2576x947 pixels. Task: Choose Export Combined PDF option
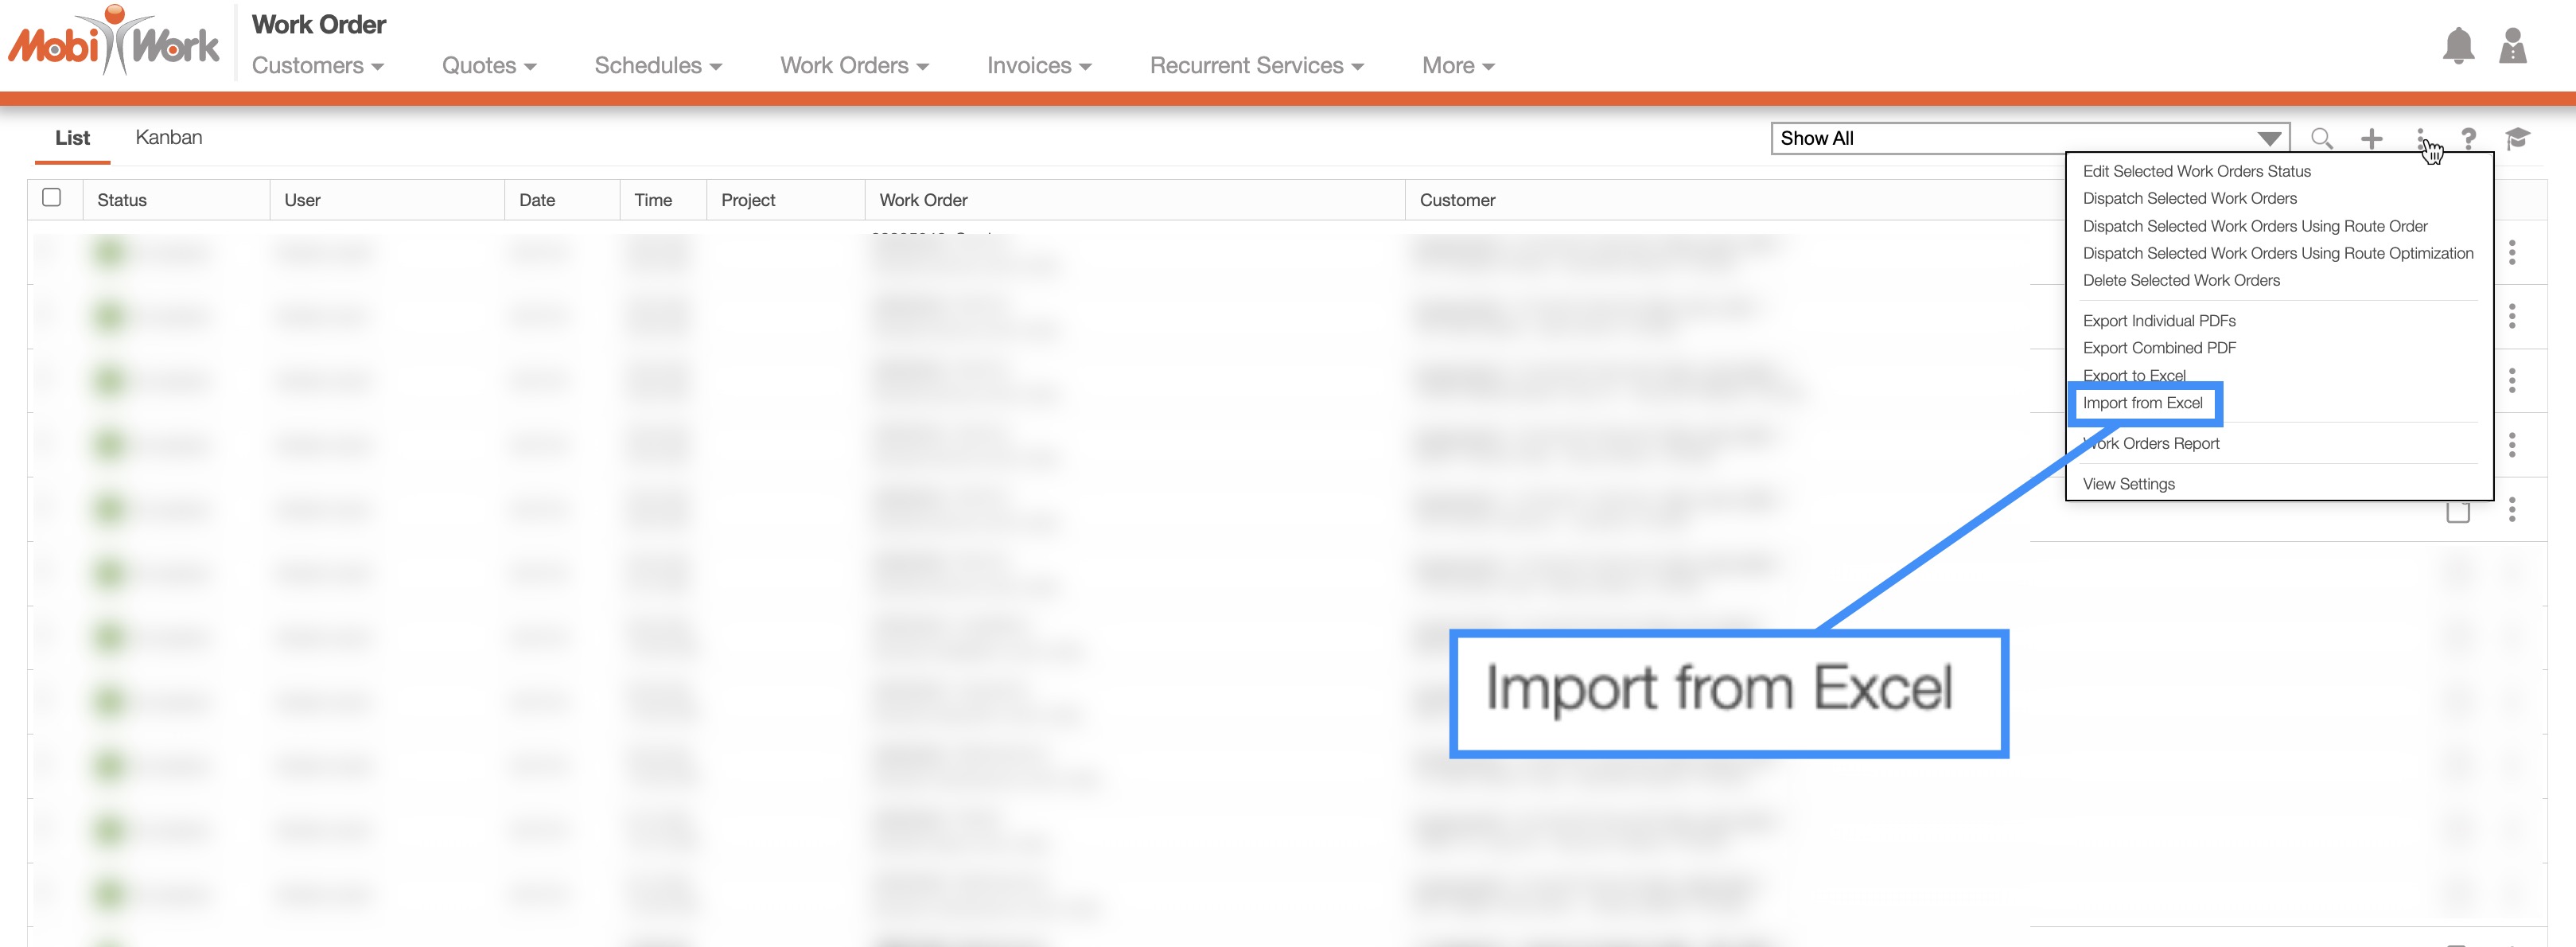point(2159,348)
